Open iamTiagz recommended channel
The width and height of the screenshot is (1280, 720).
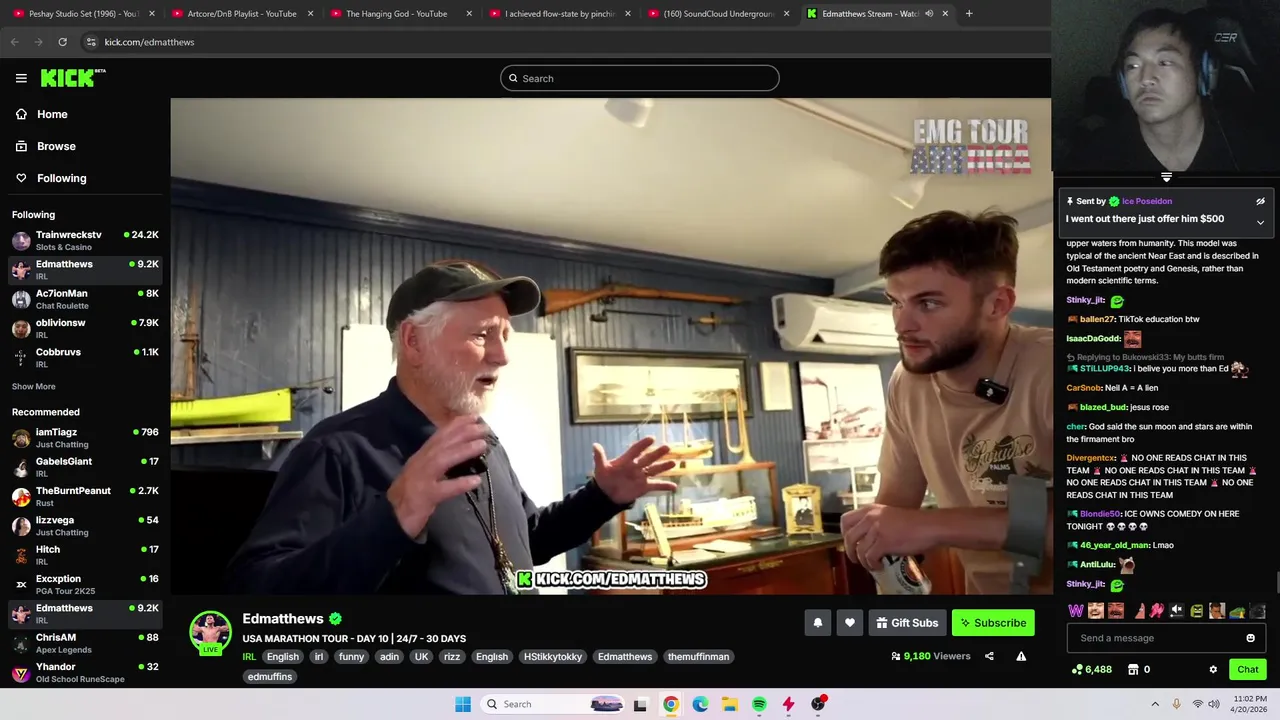coord(85,437)
